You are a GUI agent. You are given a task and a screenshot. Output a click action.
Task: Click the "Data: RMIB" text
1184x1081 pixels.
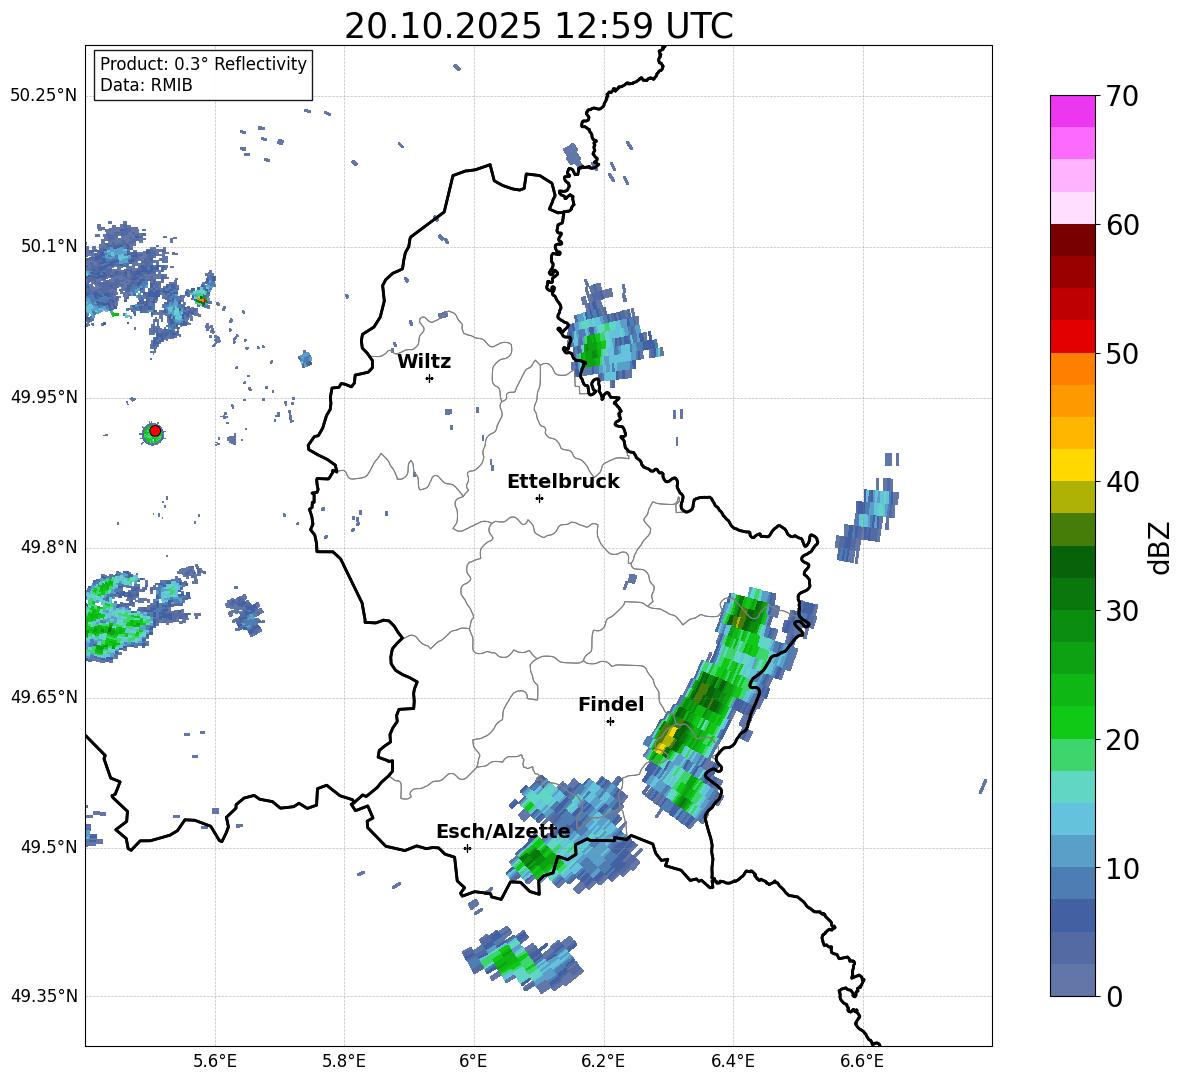(146, 85)
